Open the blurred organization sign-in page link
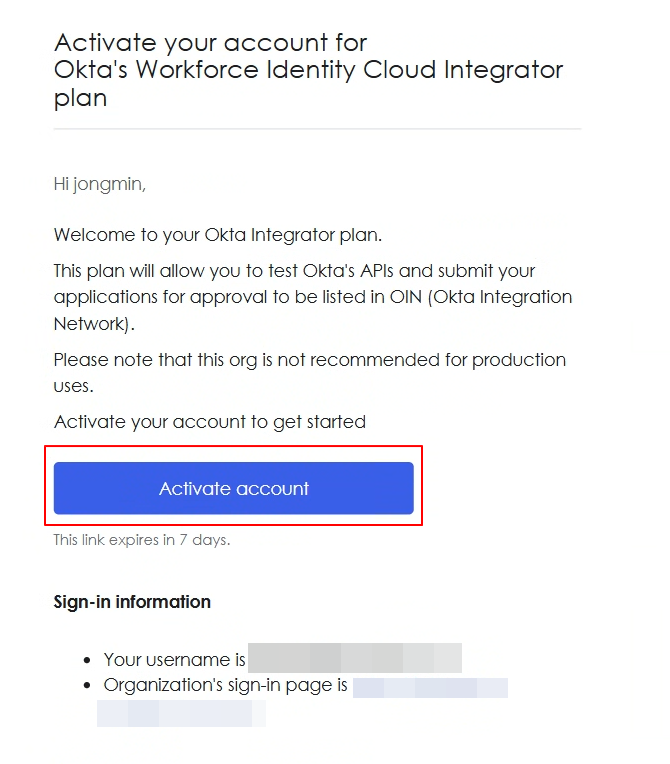The width and height of the screenshot is (670, 764). click(430, 688)
